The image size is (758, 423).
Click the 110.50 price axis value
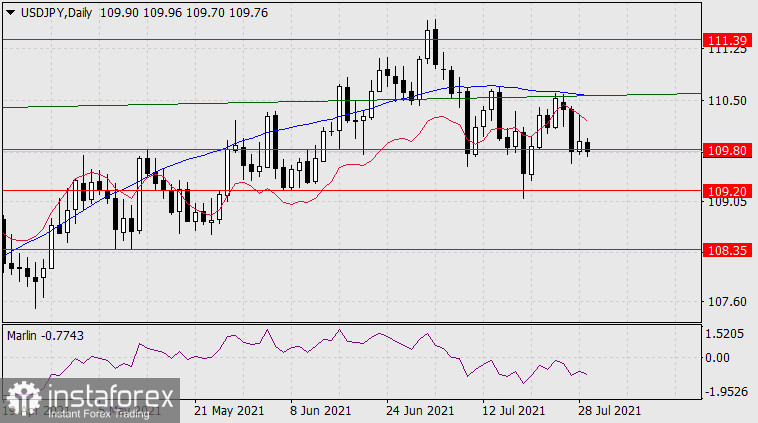pos(725,101)
